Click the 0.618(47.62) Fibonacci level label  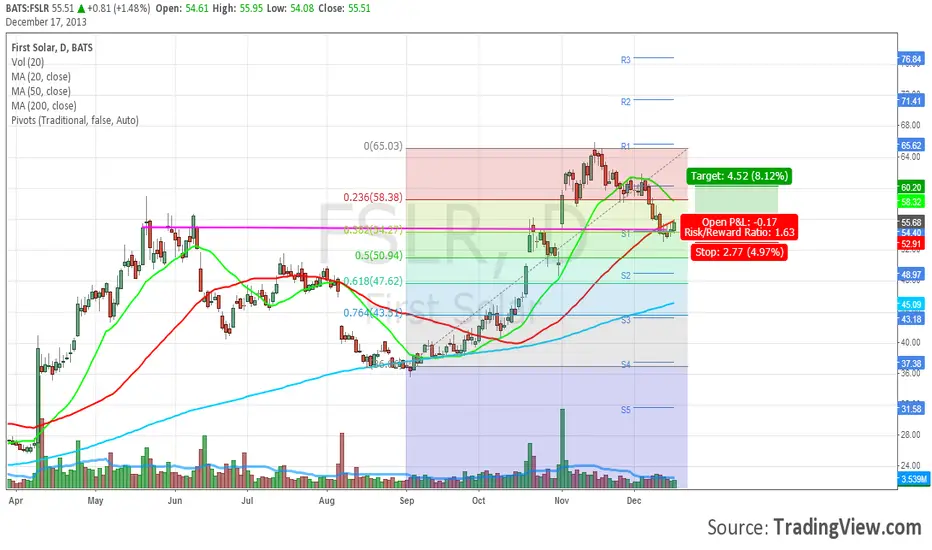click(373, 281)
